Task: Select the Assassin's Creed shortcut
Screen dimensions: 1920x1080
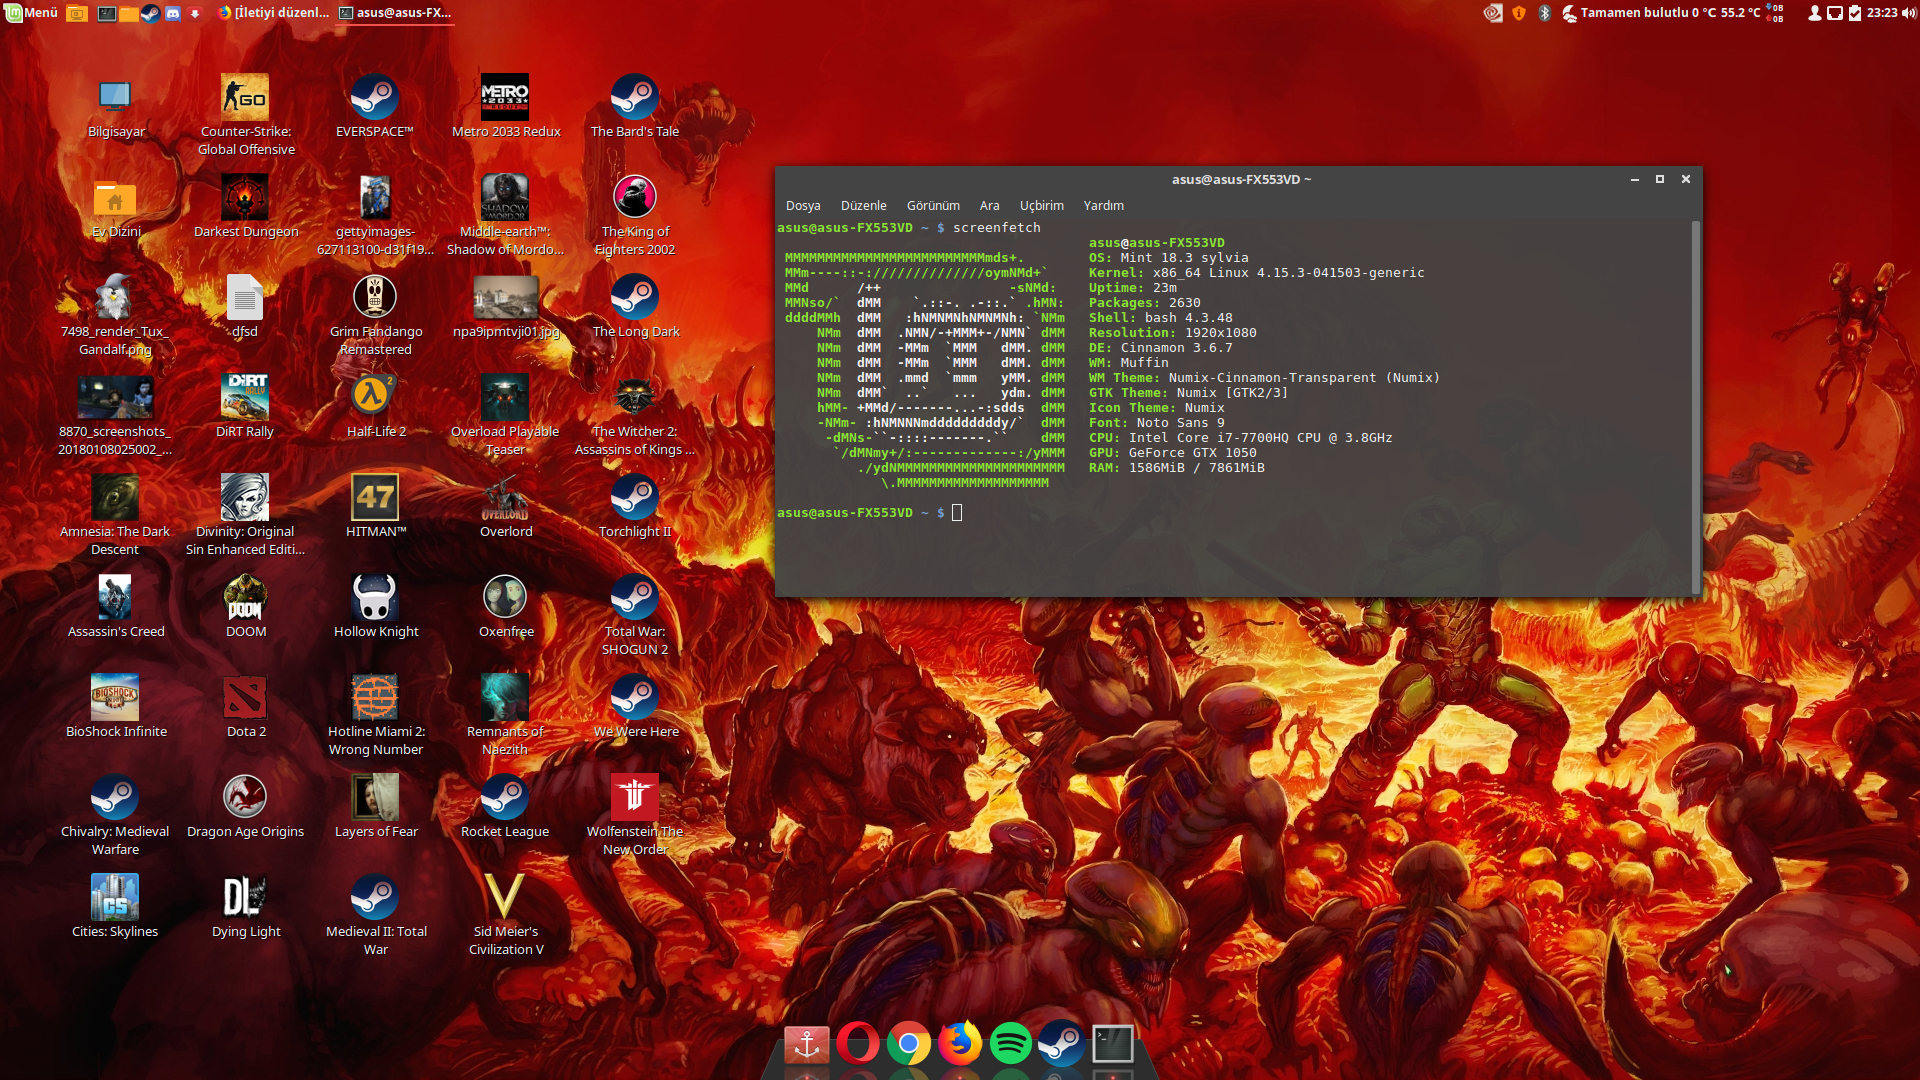Action: click(115, 607)
